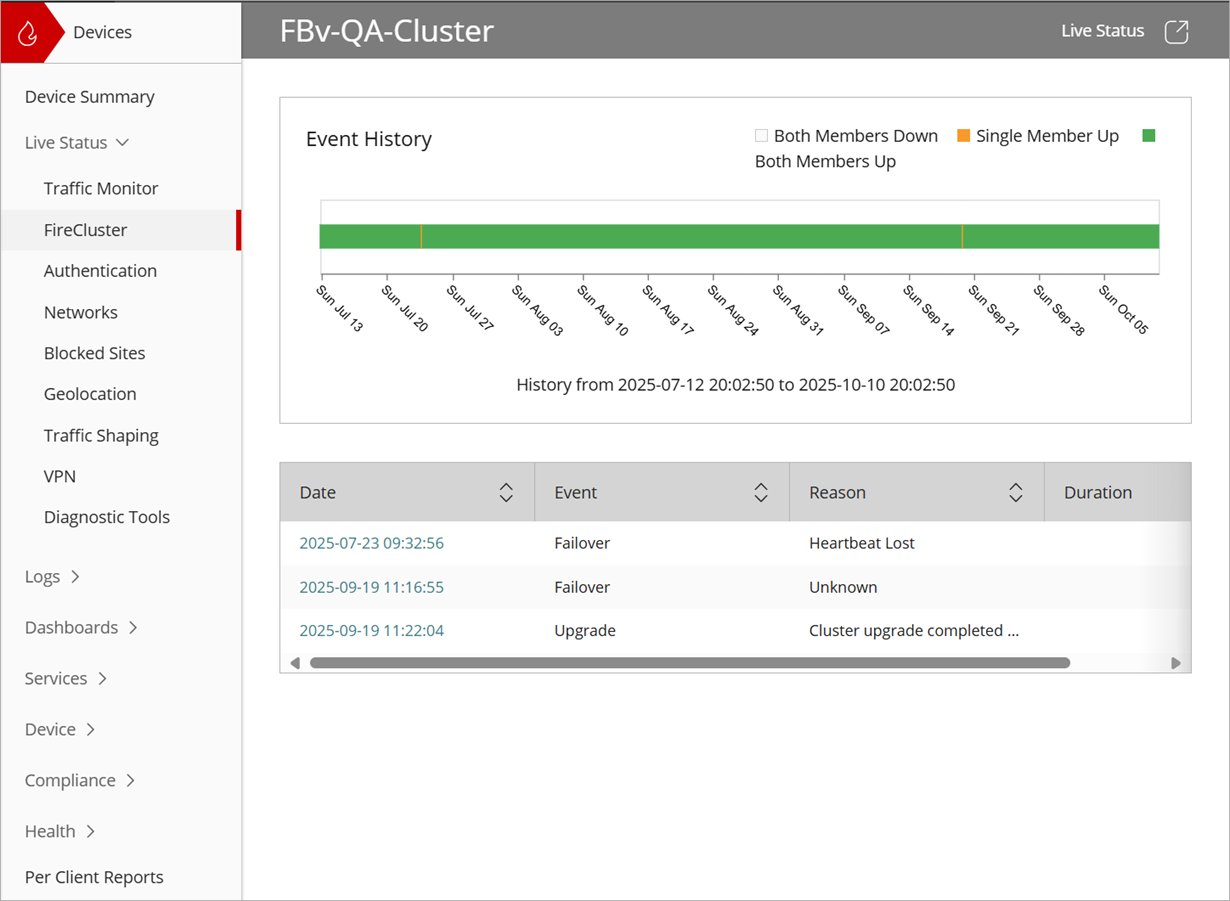Click the right arrow on the table scrollbar

[x=1177, y=662]
